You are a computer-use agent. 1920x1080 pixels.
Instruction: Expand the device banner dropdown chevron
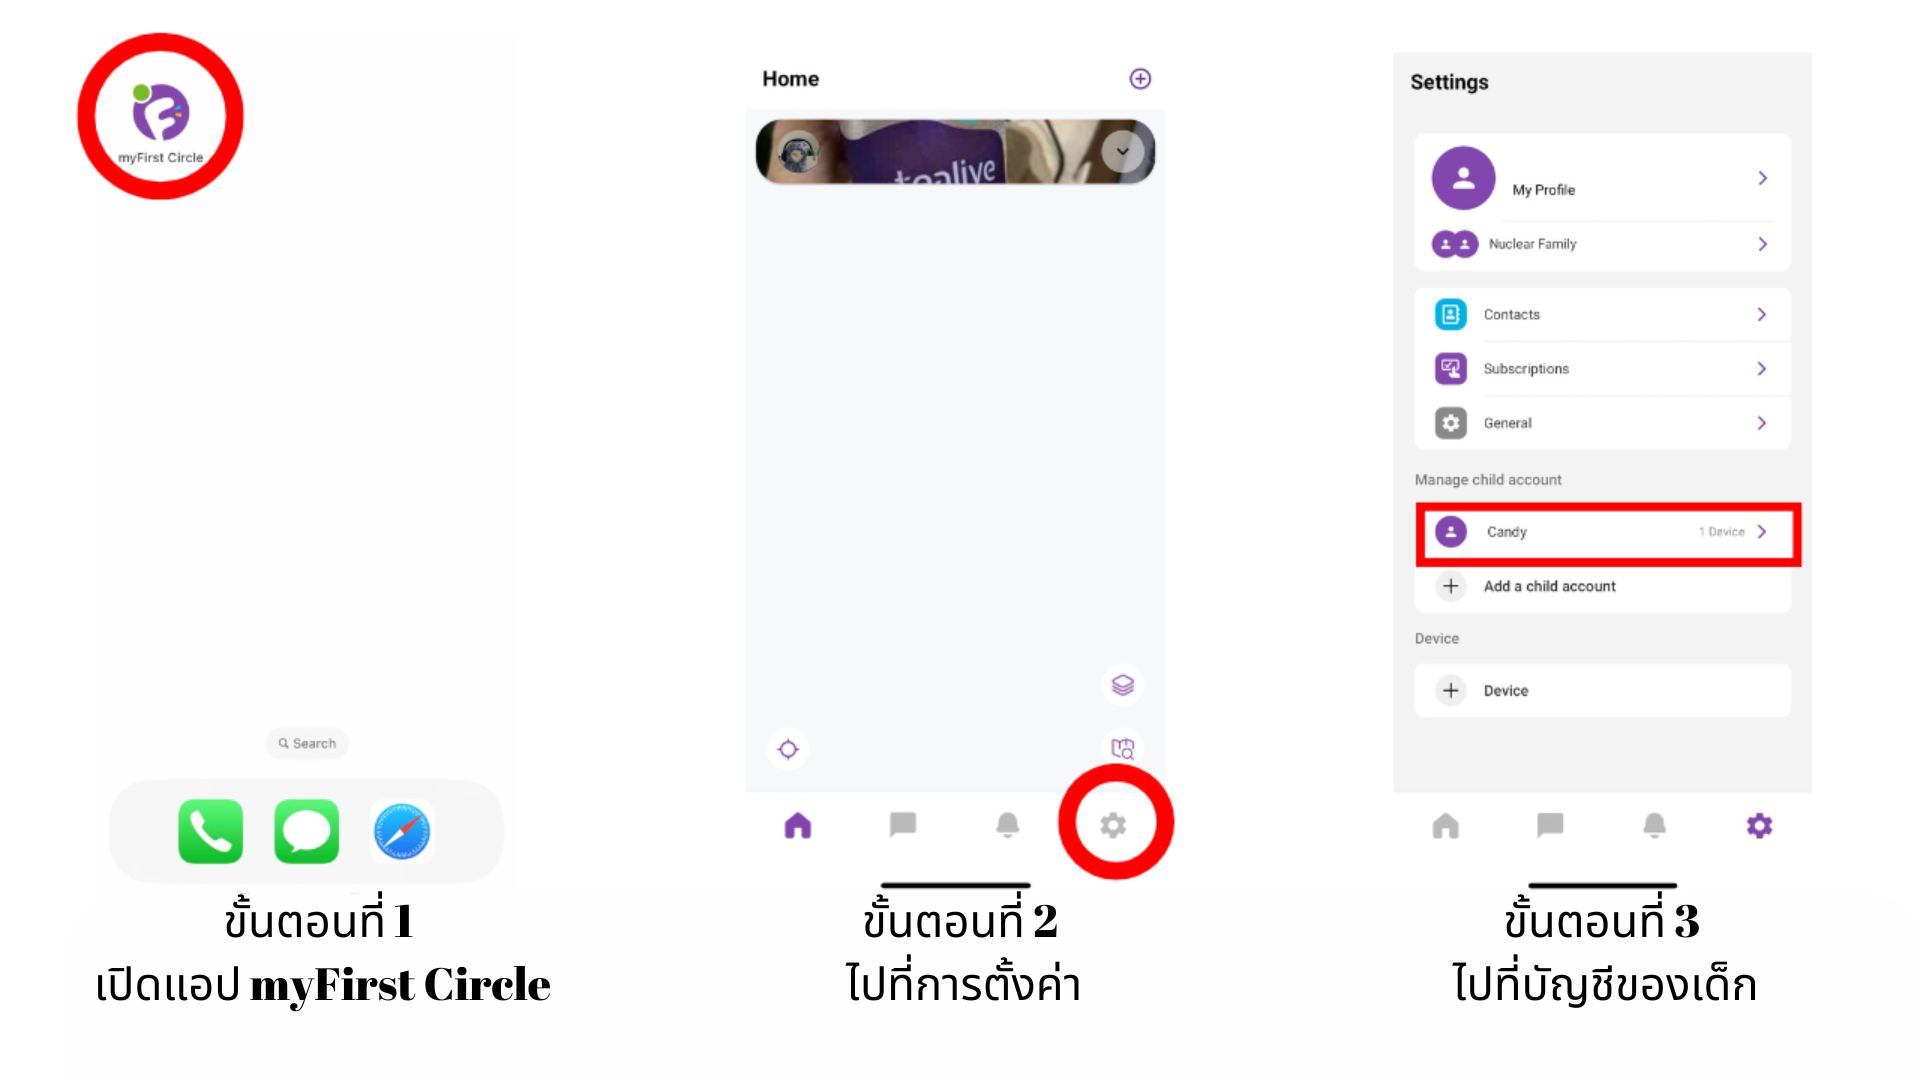tap(1122, 152)
